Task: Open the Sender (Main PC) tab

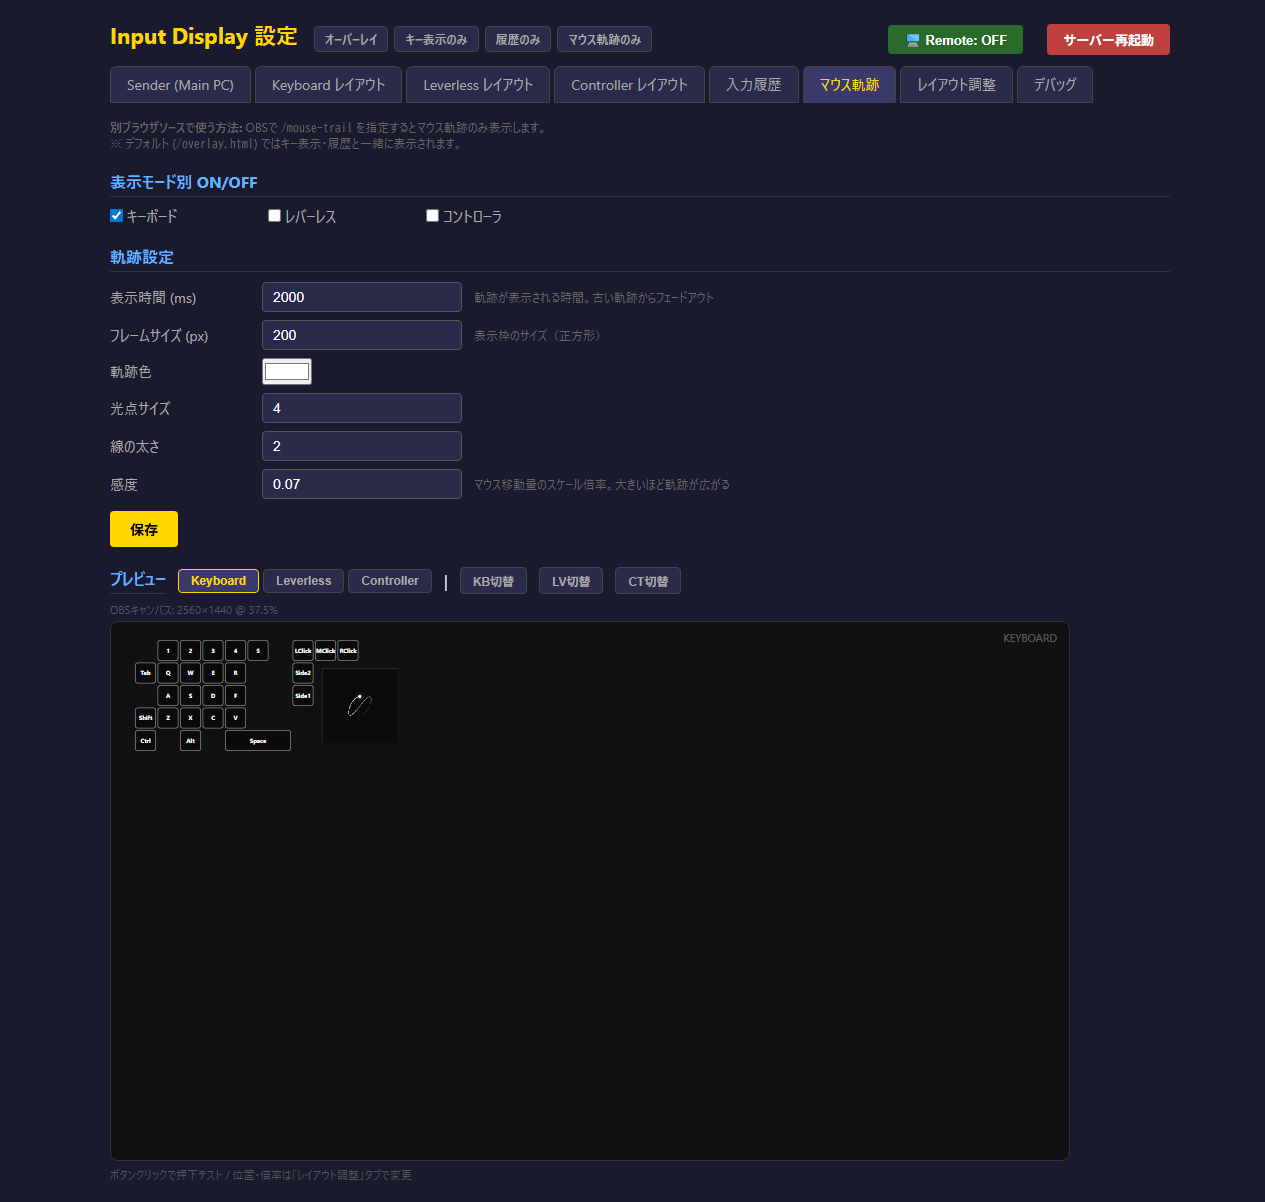Action: click(180, 85)
